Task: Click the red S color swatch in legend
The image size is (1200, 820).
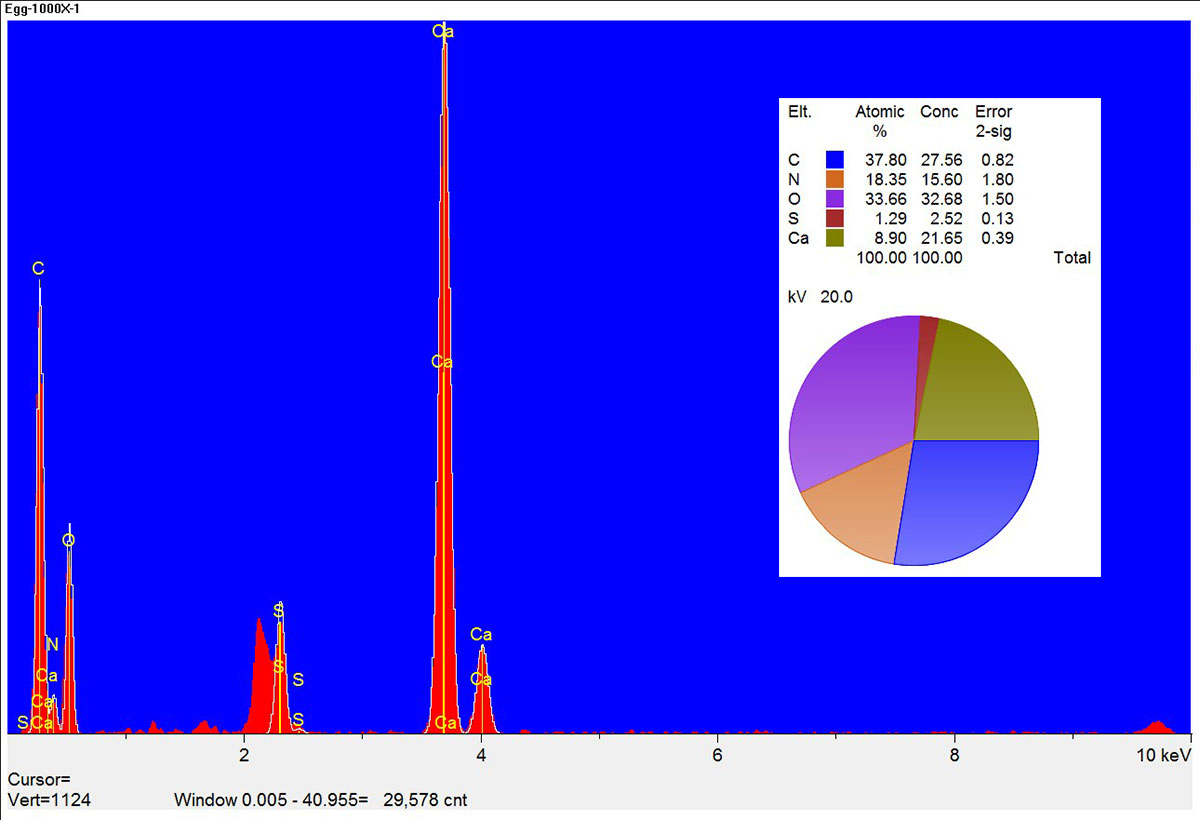Action: 836,218
